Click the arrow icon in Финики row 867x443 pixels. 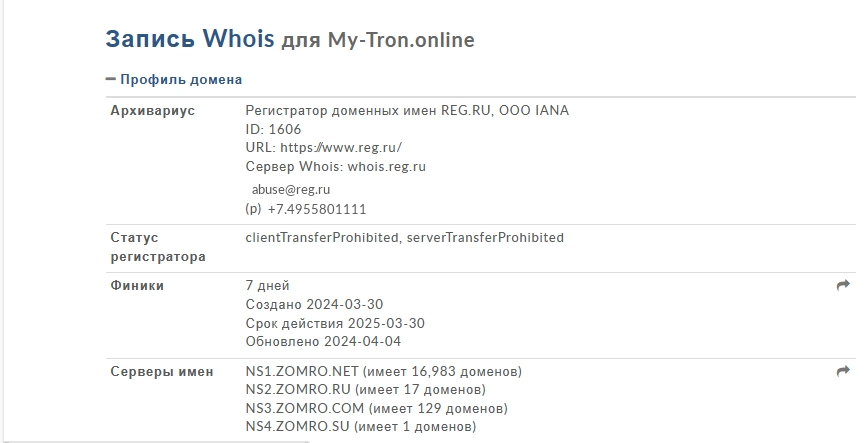(x=843, y=285)
